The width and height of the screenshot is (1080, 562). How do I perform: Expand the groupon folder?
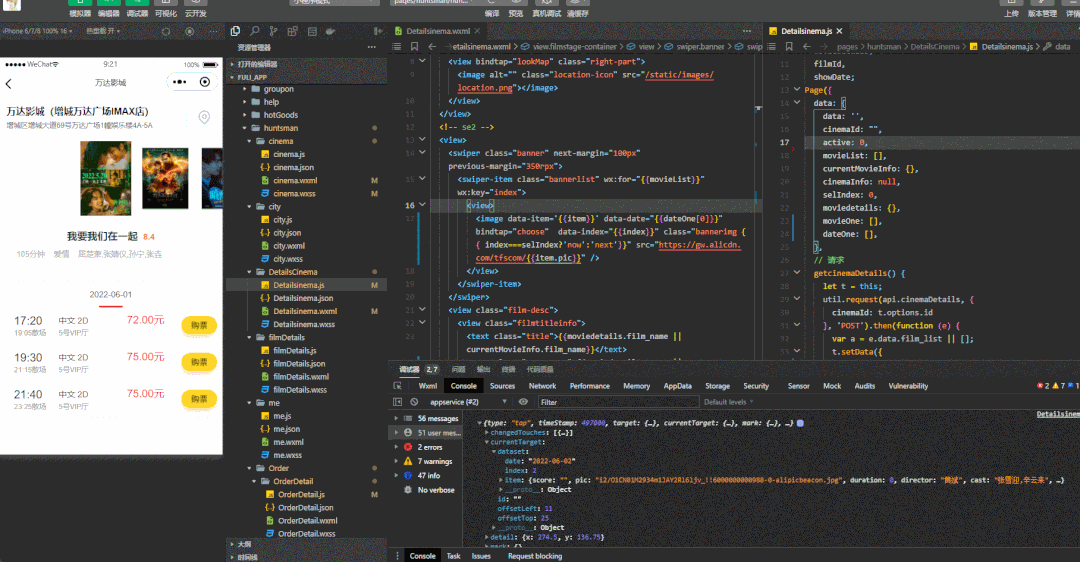278,89
